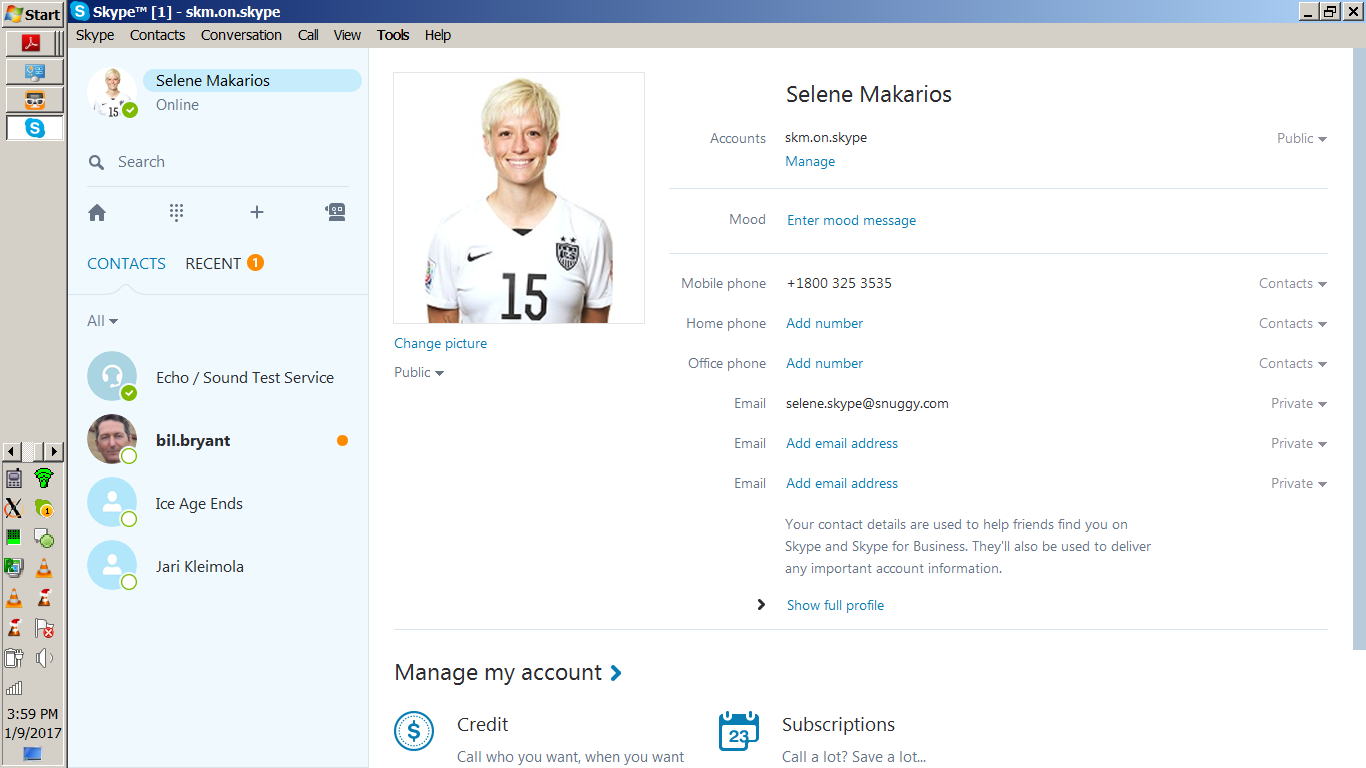1366x768 pixels.
Task: Click the Skype tray icon with badge
Action: [43, 508]
